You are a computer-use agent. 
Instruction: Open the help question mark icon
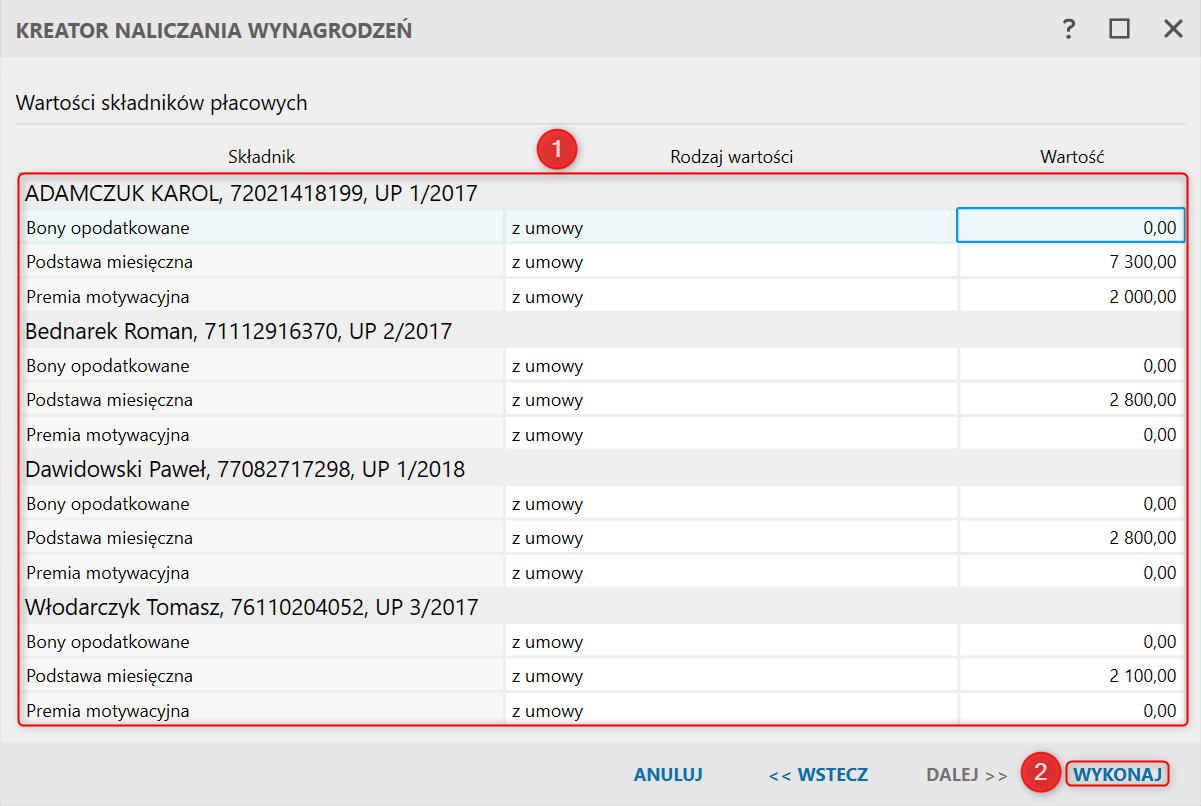coord(1069,29)
